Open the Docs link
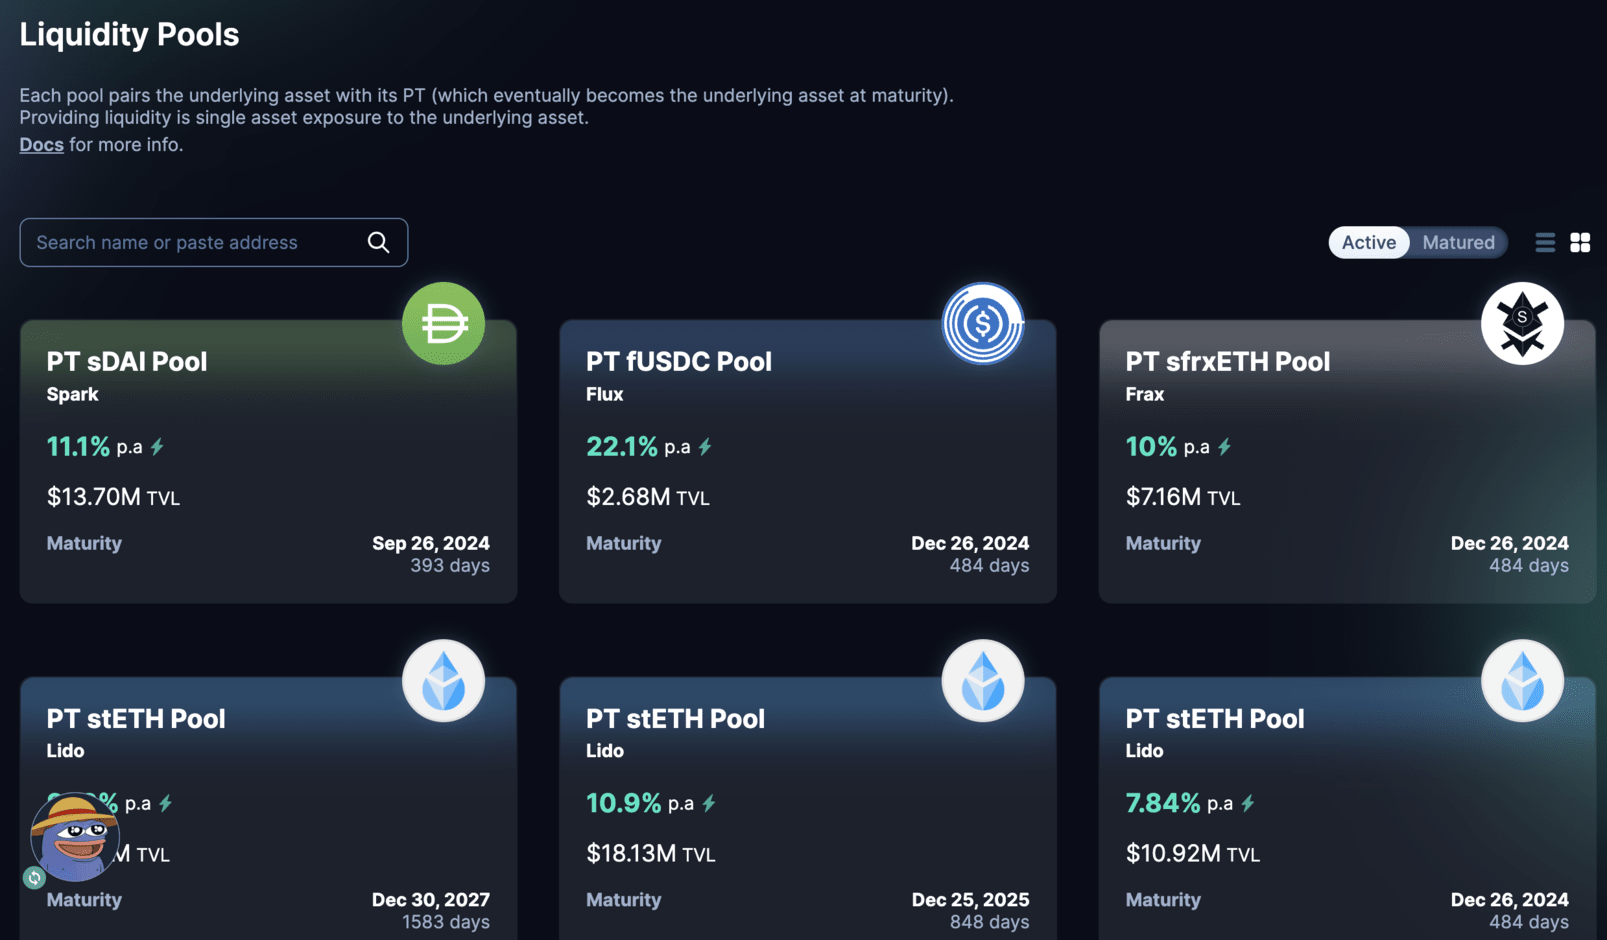The width and height of the screenshot is (1607, 940). (x=41, y=144)
